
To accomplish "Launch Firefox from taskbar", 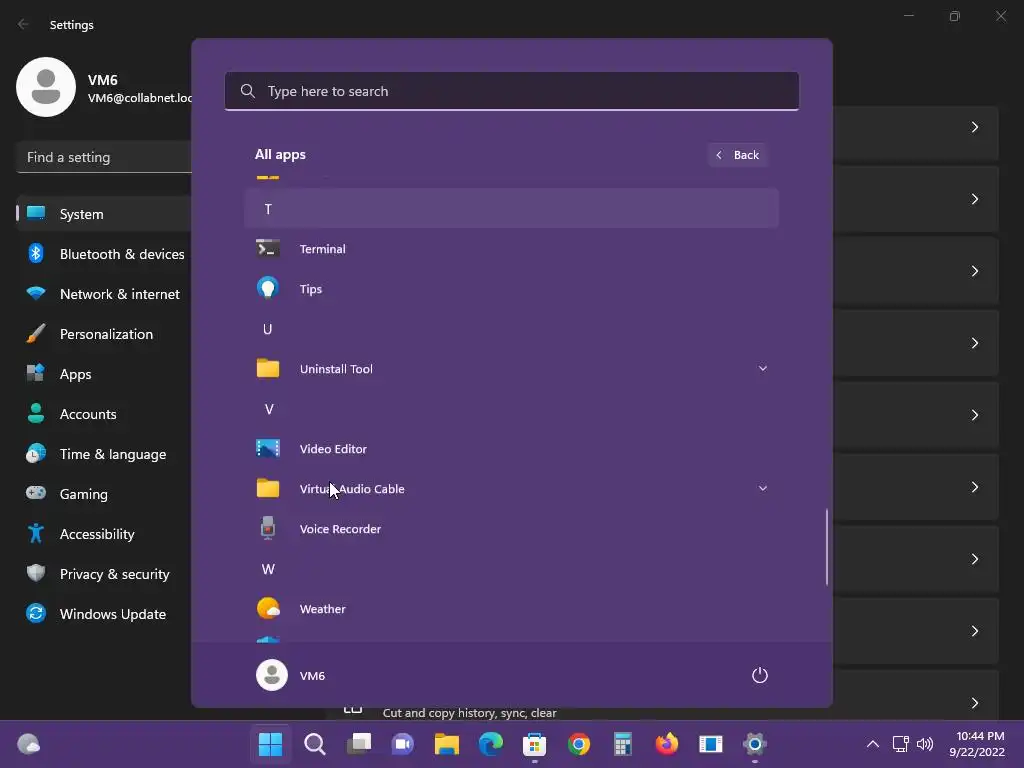I will pyautogui.click(x=666, y=744).
